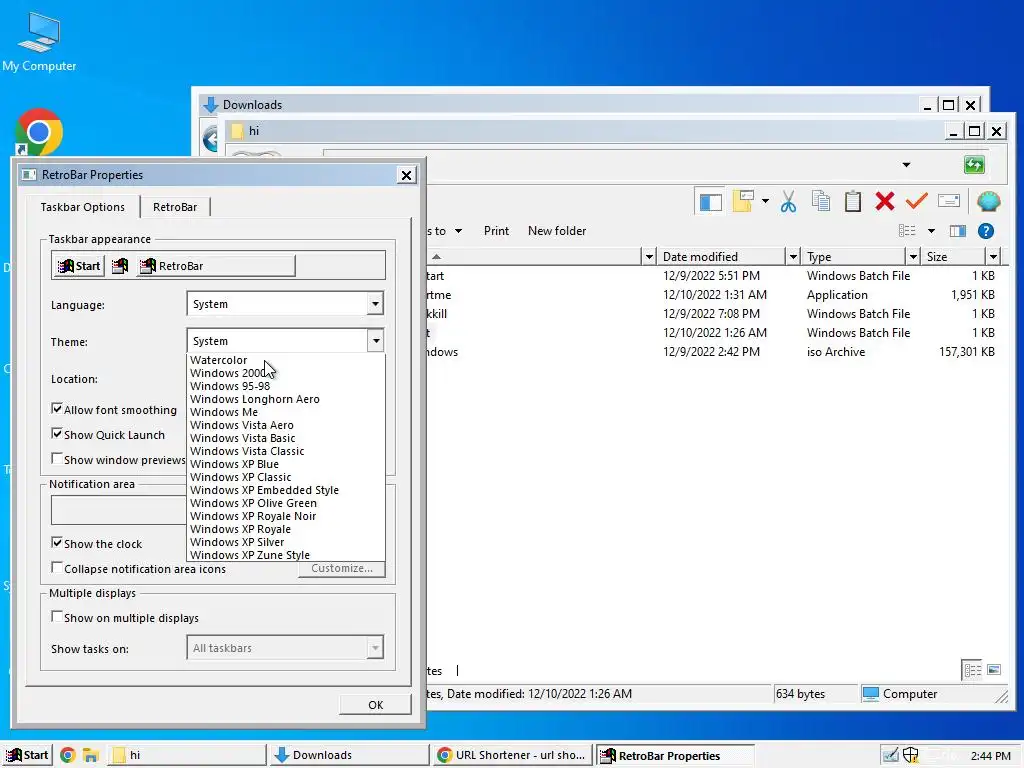The height and width of the screenshot is (768, 1024).
Task: Click the copy icon in hi window toolbar
Action: click(x=821, y=201)
